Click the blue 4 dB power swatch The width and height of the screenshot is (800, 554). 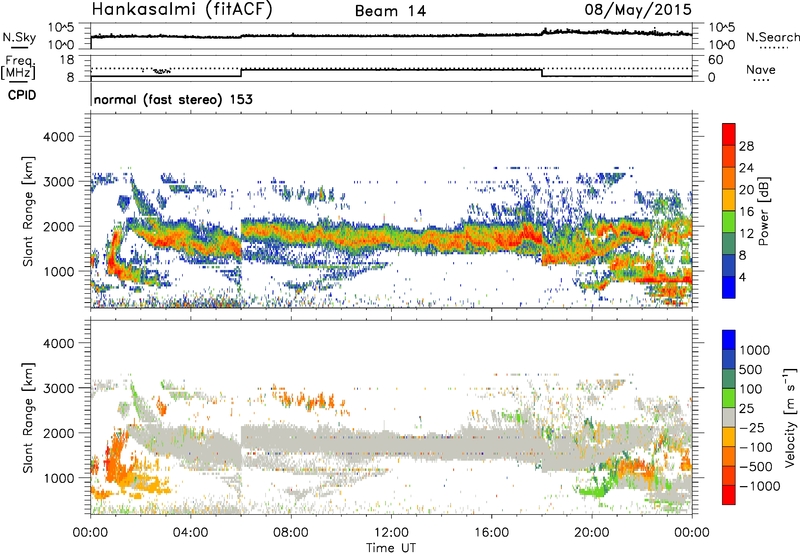pyautogui.click(x=729, y=287)
